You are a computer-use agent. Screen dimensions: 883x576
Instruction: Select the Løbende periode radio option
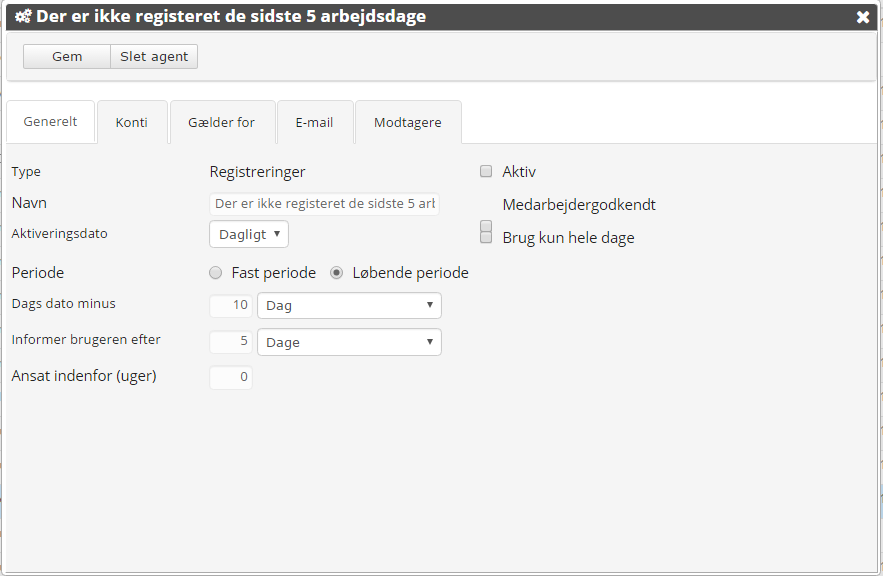coord(337,273)
